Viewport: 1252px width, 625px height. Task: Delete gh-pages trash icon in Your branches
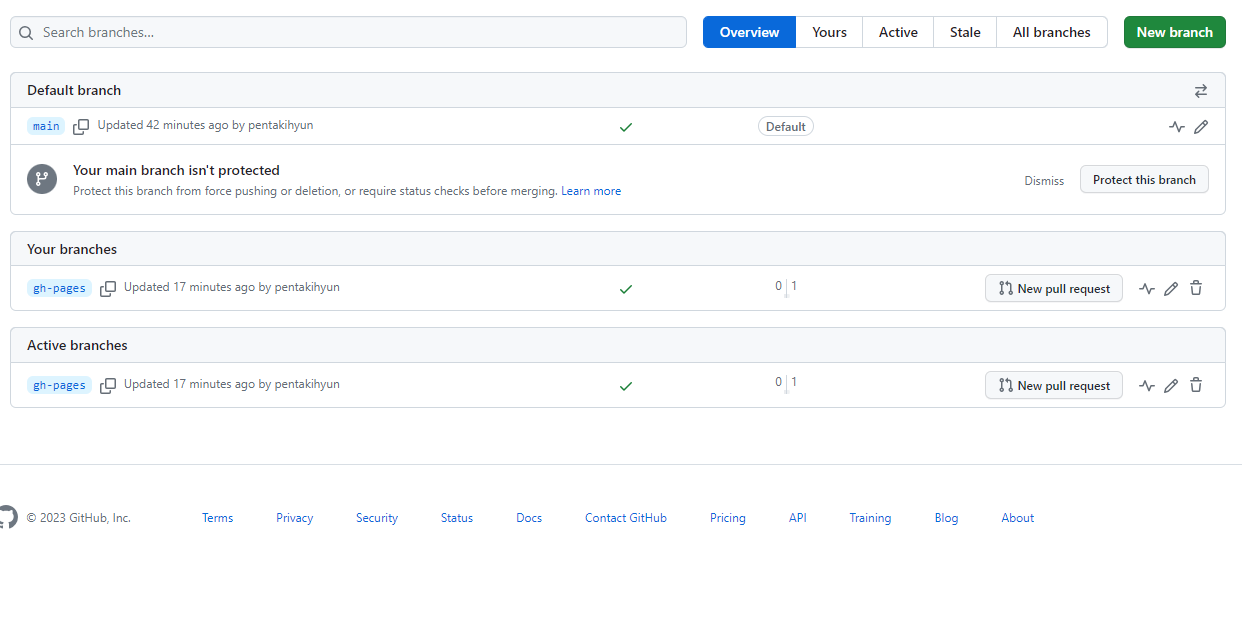click(x=1196, y=288)
